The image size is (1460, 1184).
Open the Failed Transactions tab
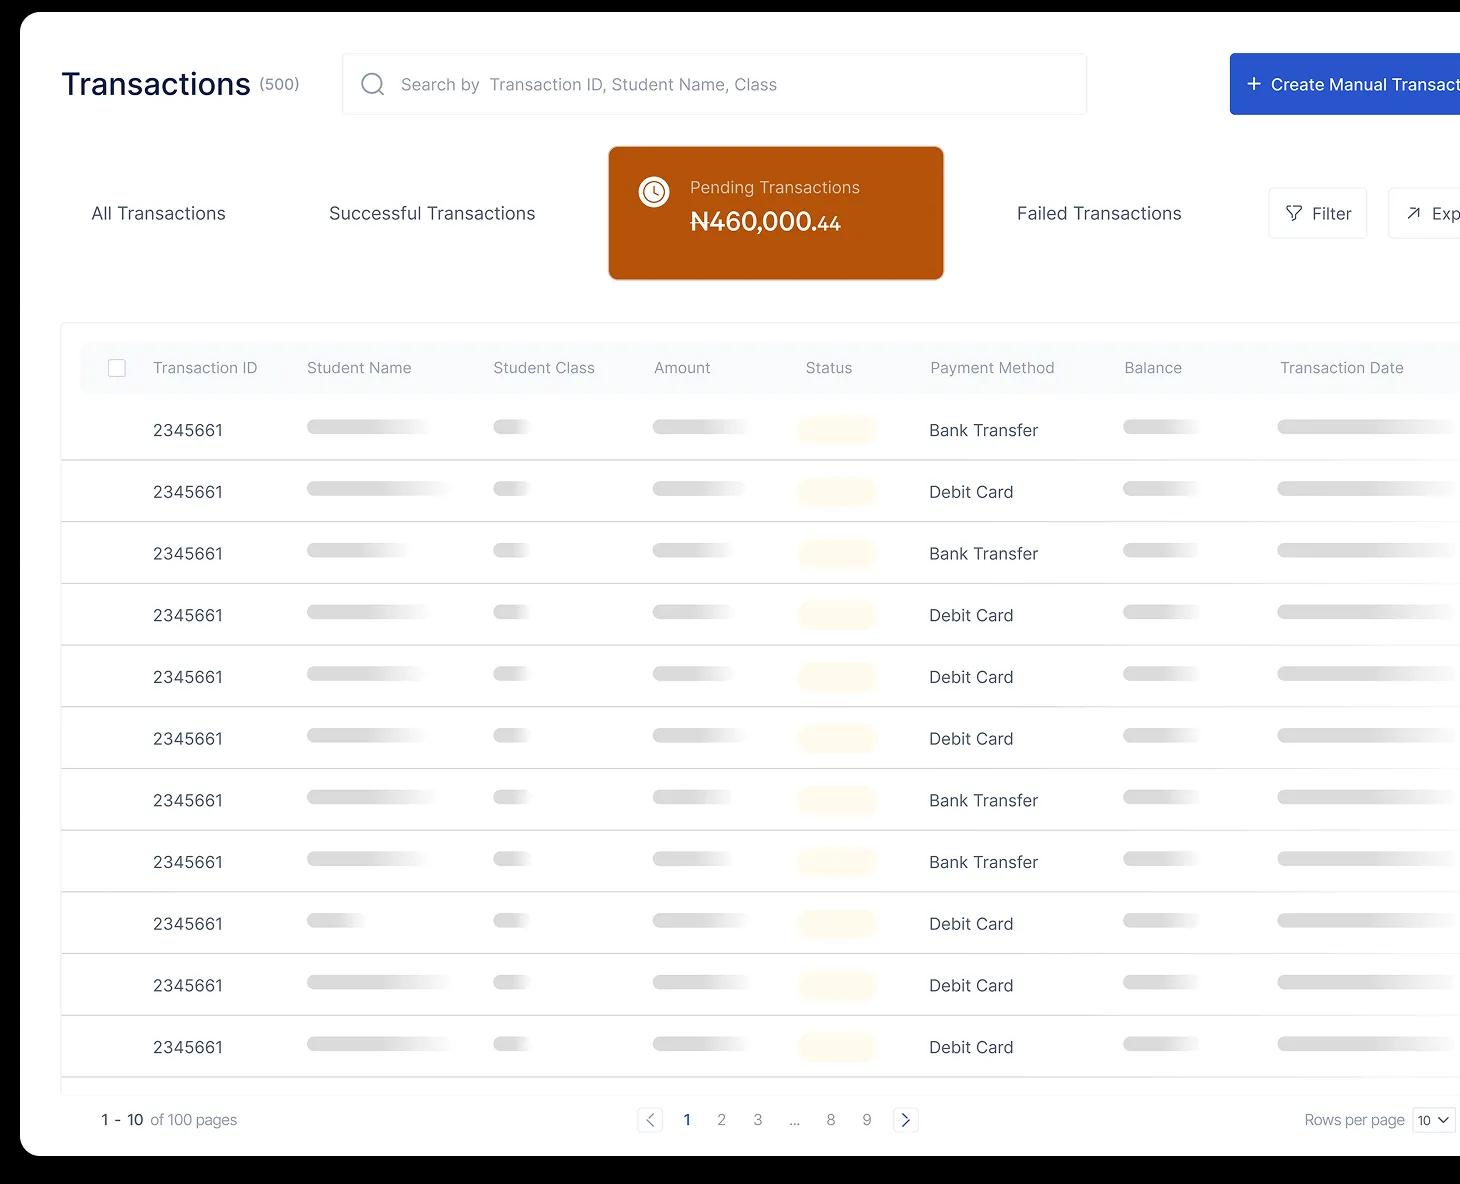[1099, 214]
